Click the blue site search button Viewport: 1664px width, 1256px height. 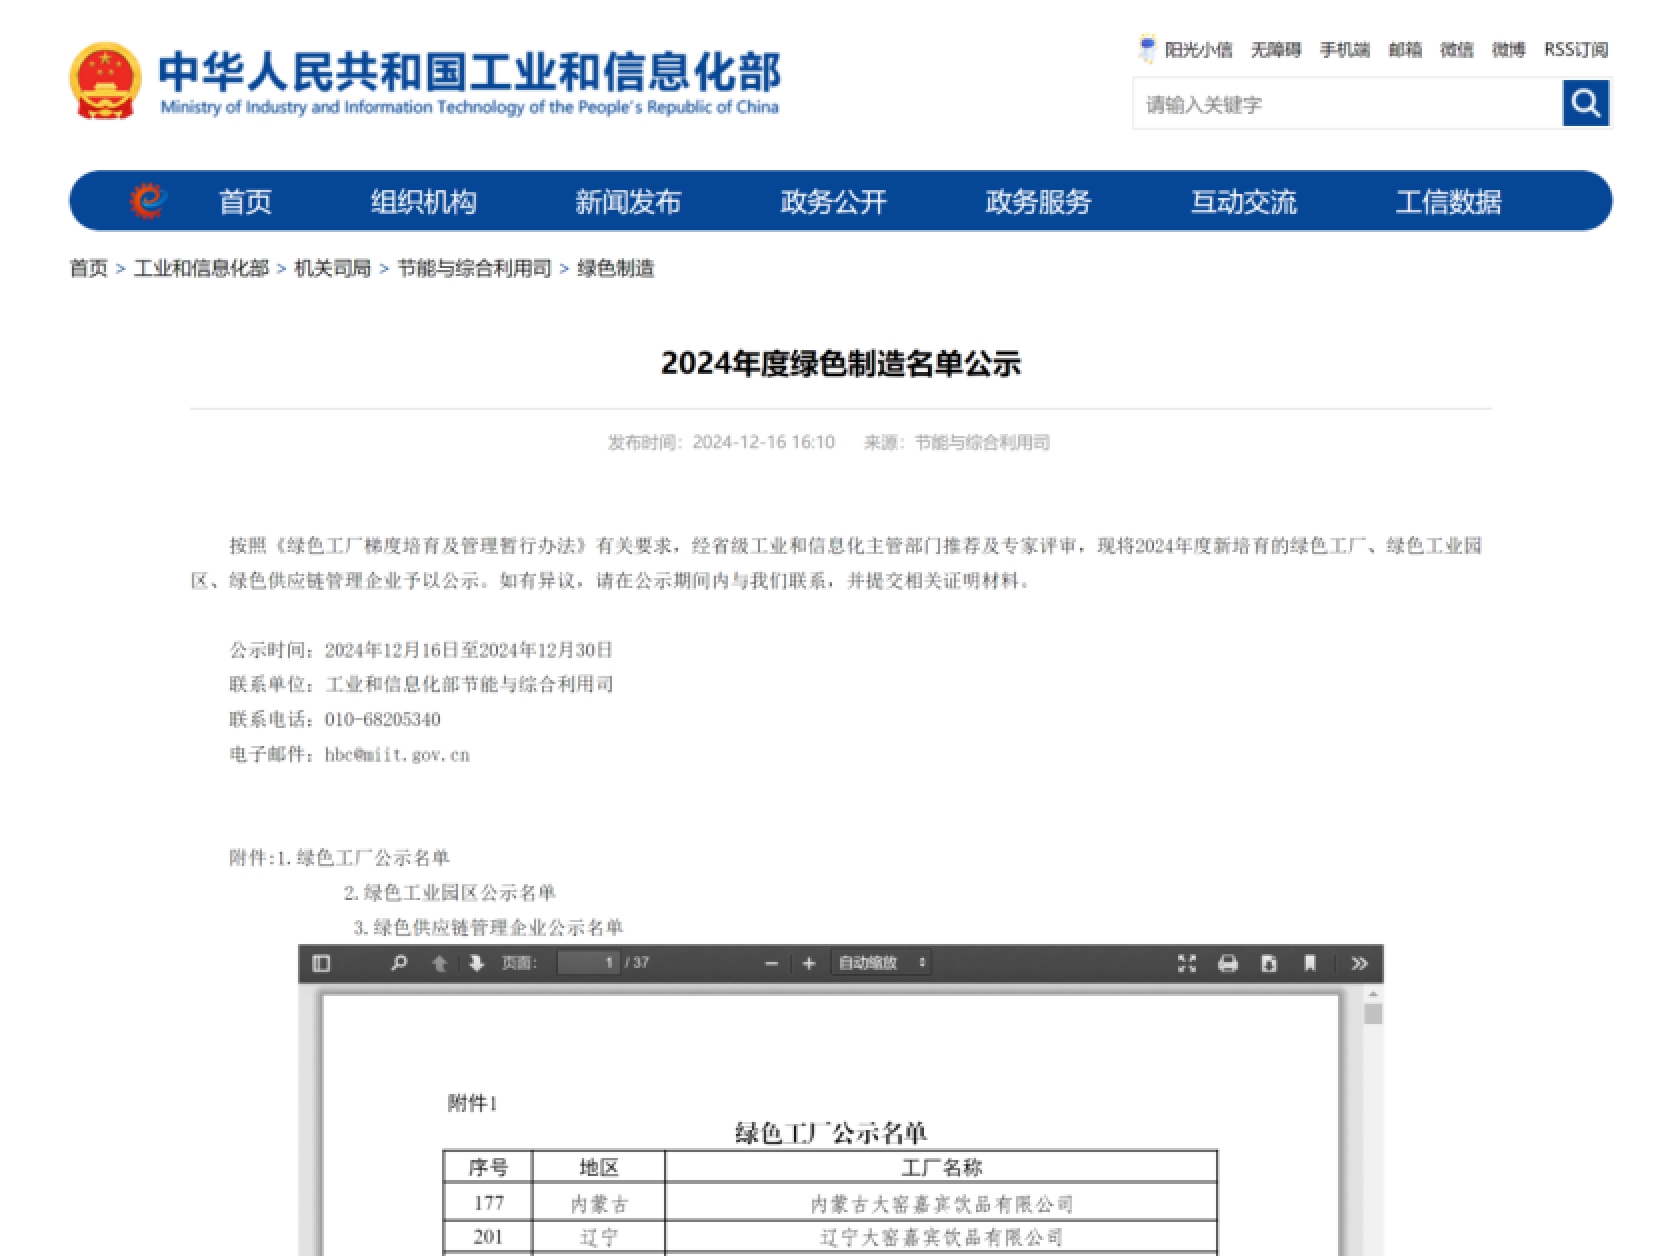pos(1586,103)
